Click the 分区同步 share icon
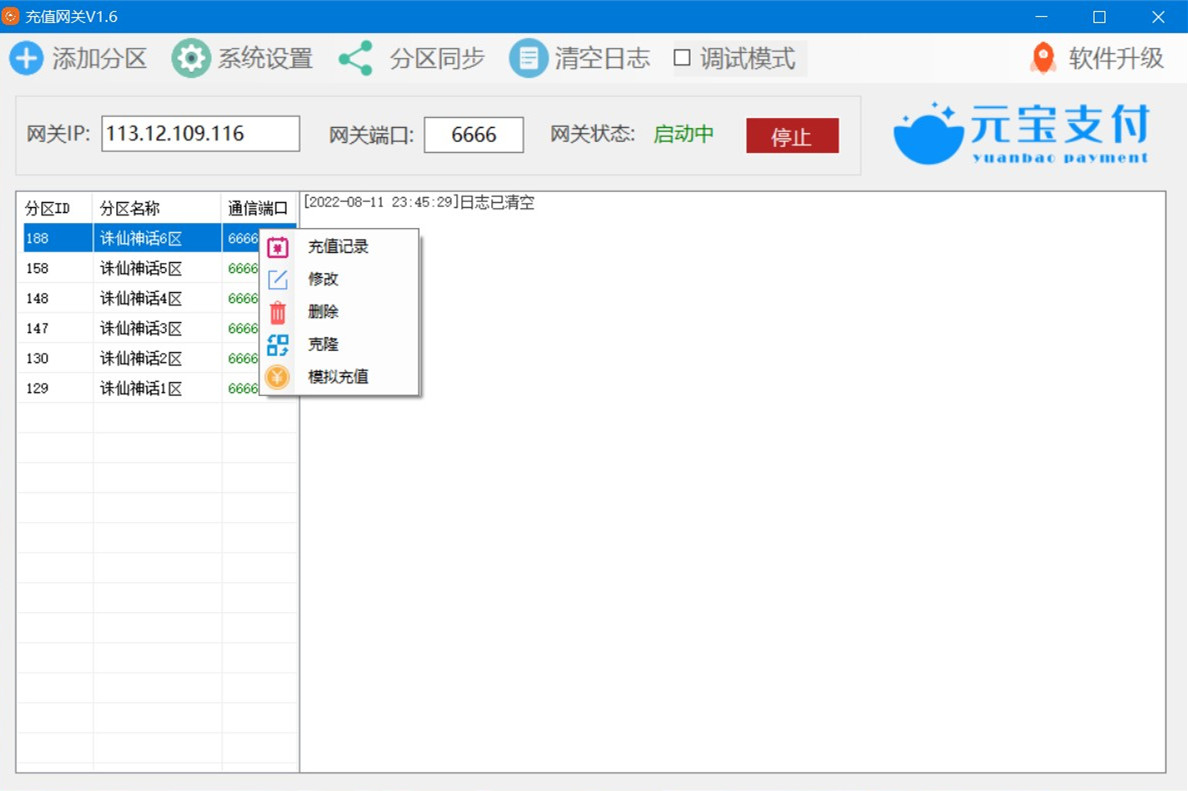 click(x=355, y=59)
